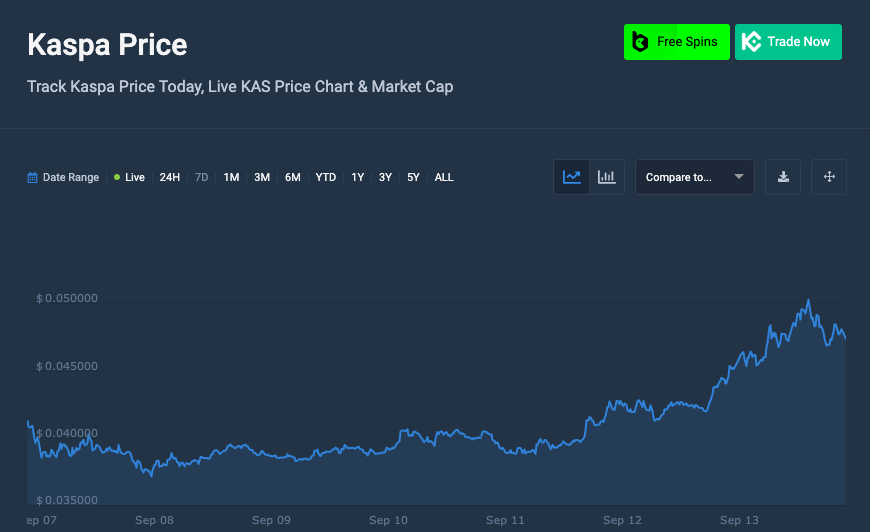Enable Live price mode
870x532 pixels.
point(129,178)
